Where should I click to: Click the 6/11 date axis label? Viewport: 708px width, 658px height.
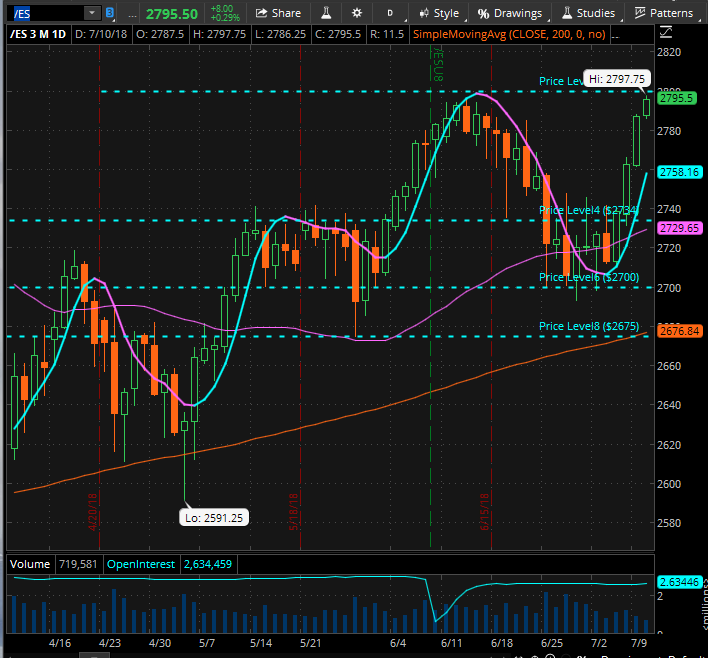click(452, 643)
